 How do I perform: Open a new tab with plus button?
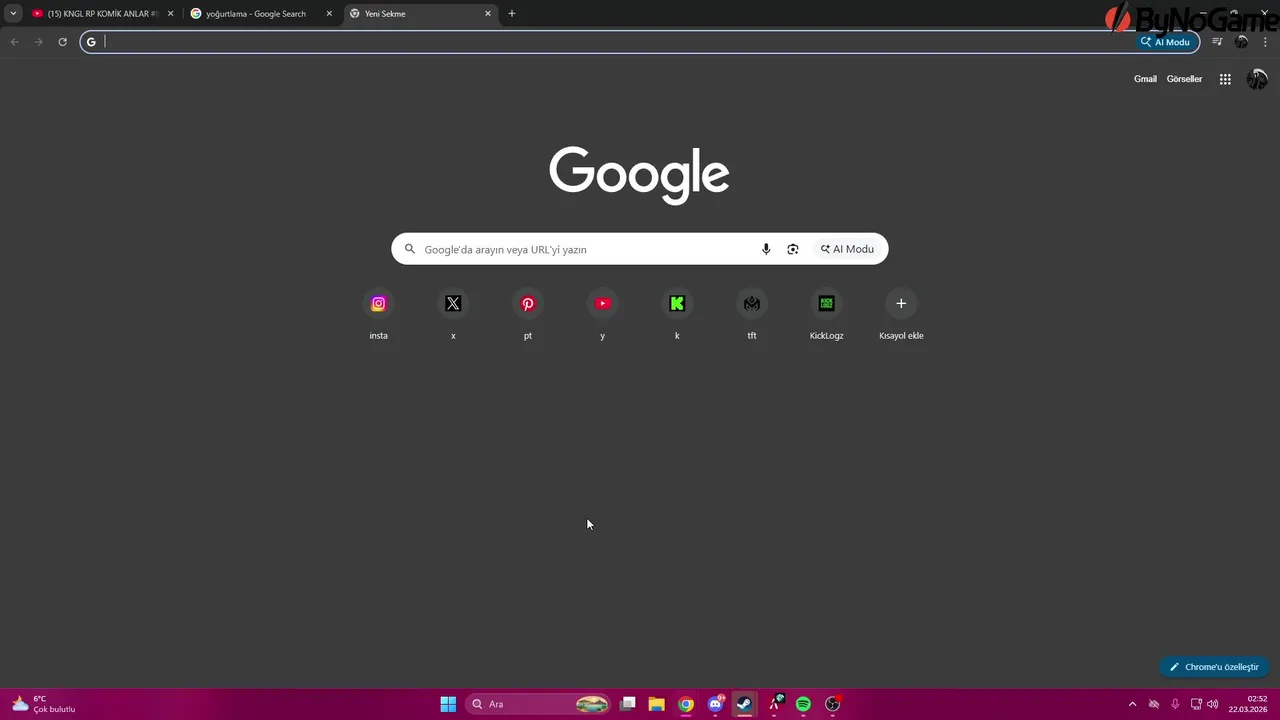[512, 14]
